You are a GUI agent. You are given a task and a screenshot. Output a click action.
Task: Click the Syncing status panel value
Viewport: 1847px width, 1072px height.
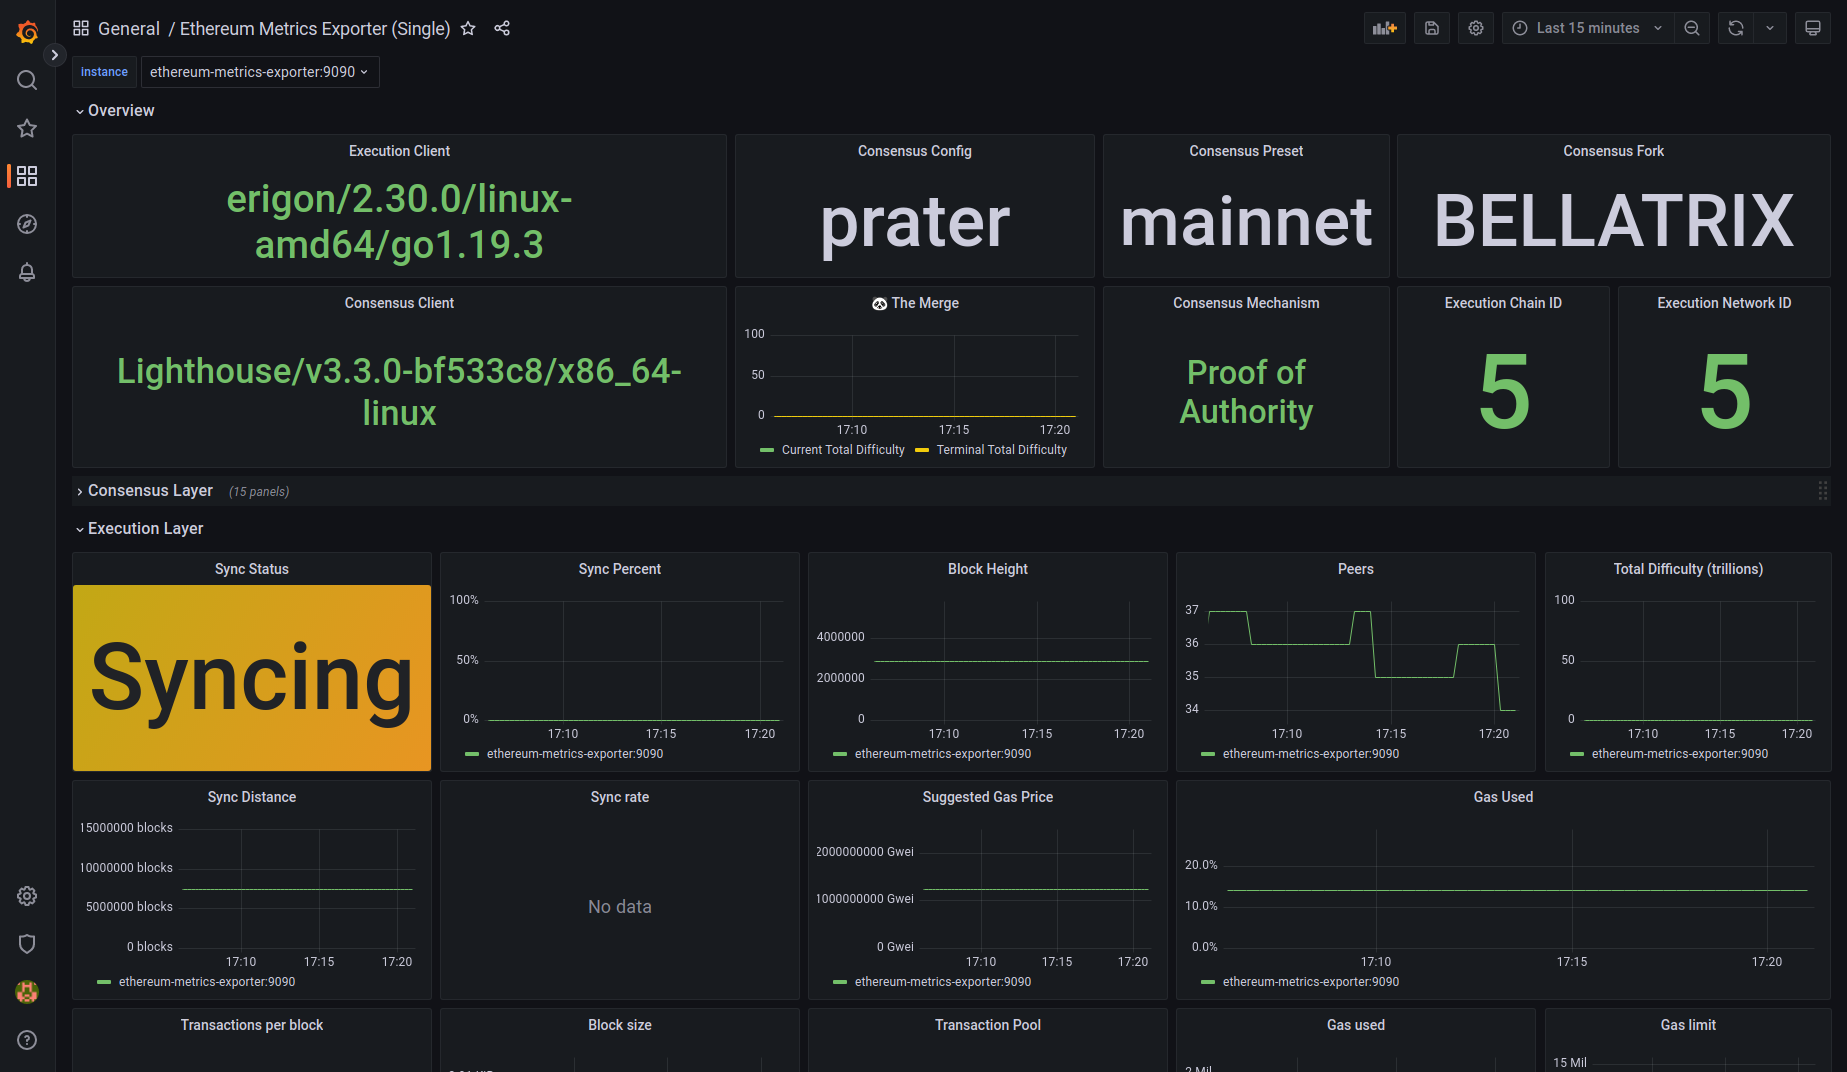[x=252, y=678]
